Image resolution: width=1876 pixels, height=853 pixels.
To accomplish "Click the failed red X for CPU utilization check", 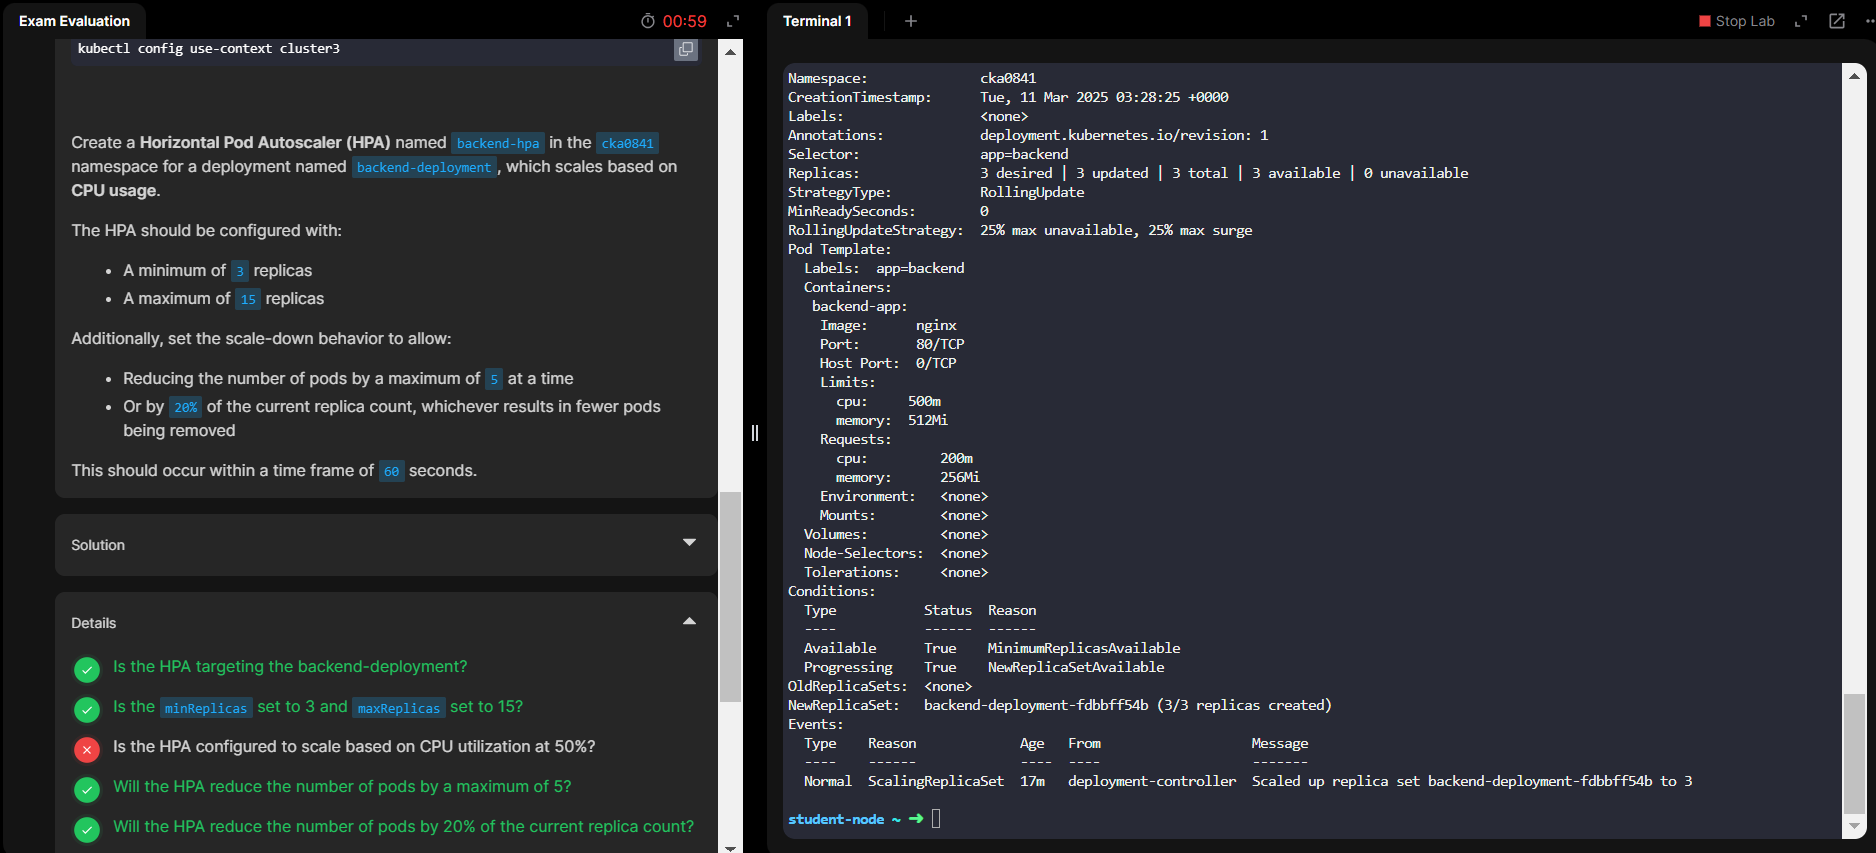I will (87, 749).
